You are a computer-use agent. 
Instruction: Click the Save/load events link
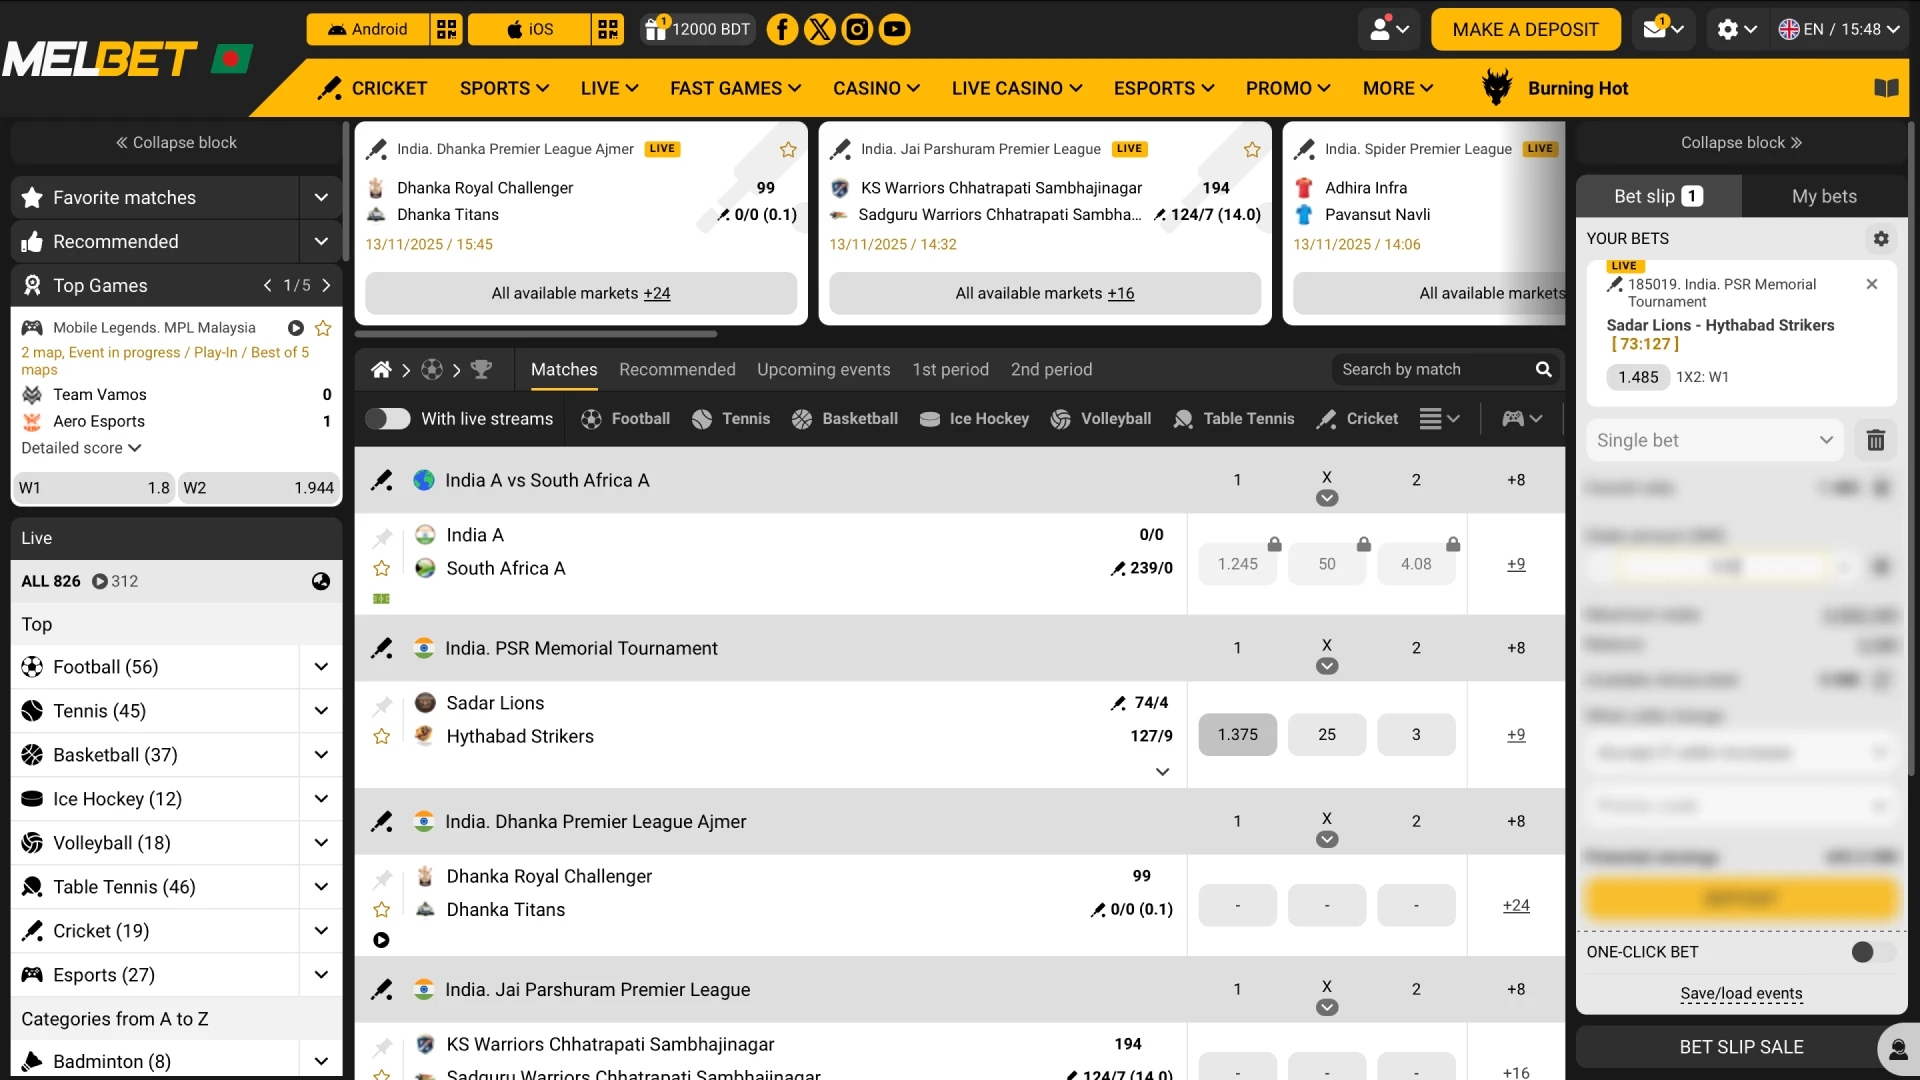(1740, 994)
